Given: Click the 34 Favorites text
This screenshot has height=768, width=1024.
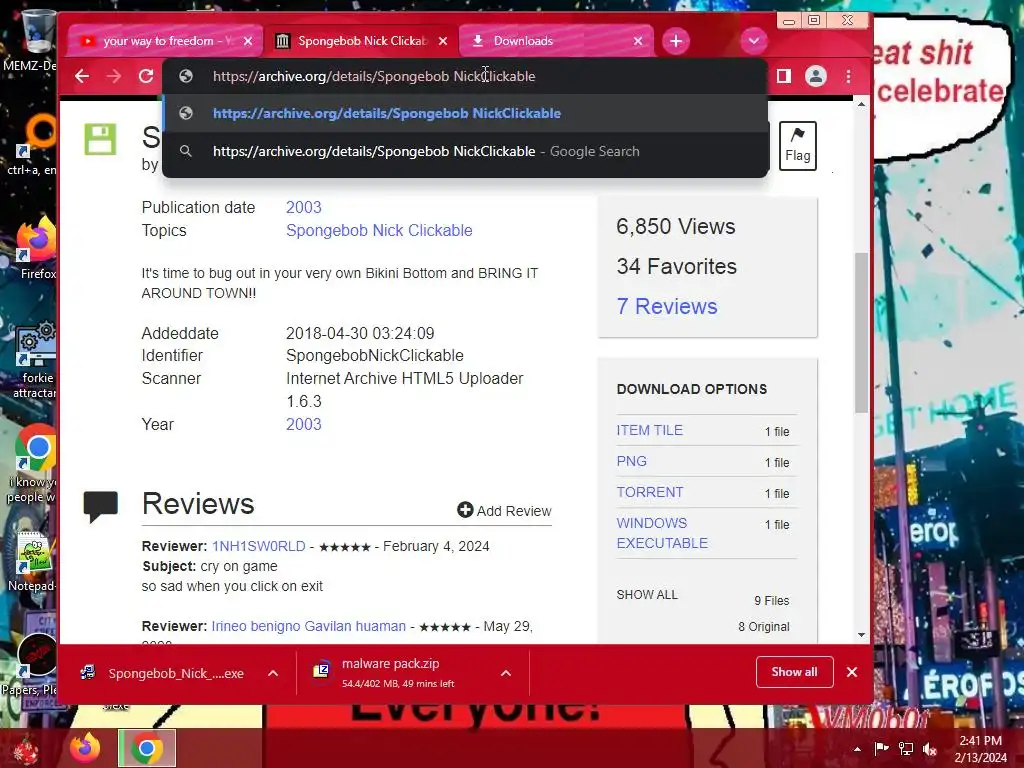Looking at the screenshot, I should (x=677, y=266).
